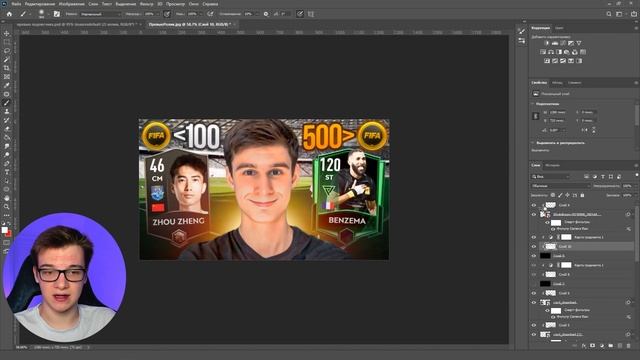Click the background color swatch
Screen dimensions: 640x360
pyautogui.click(x=9, y=233)
